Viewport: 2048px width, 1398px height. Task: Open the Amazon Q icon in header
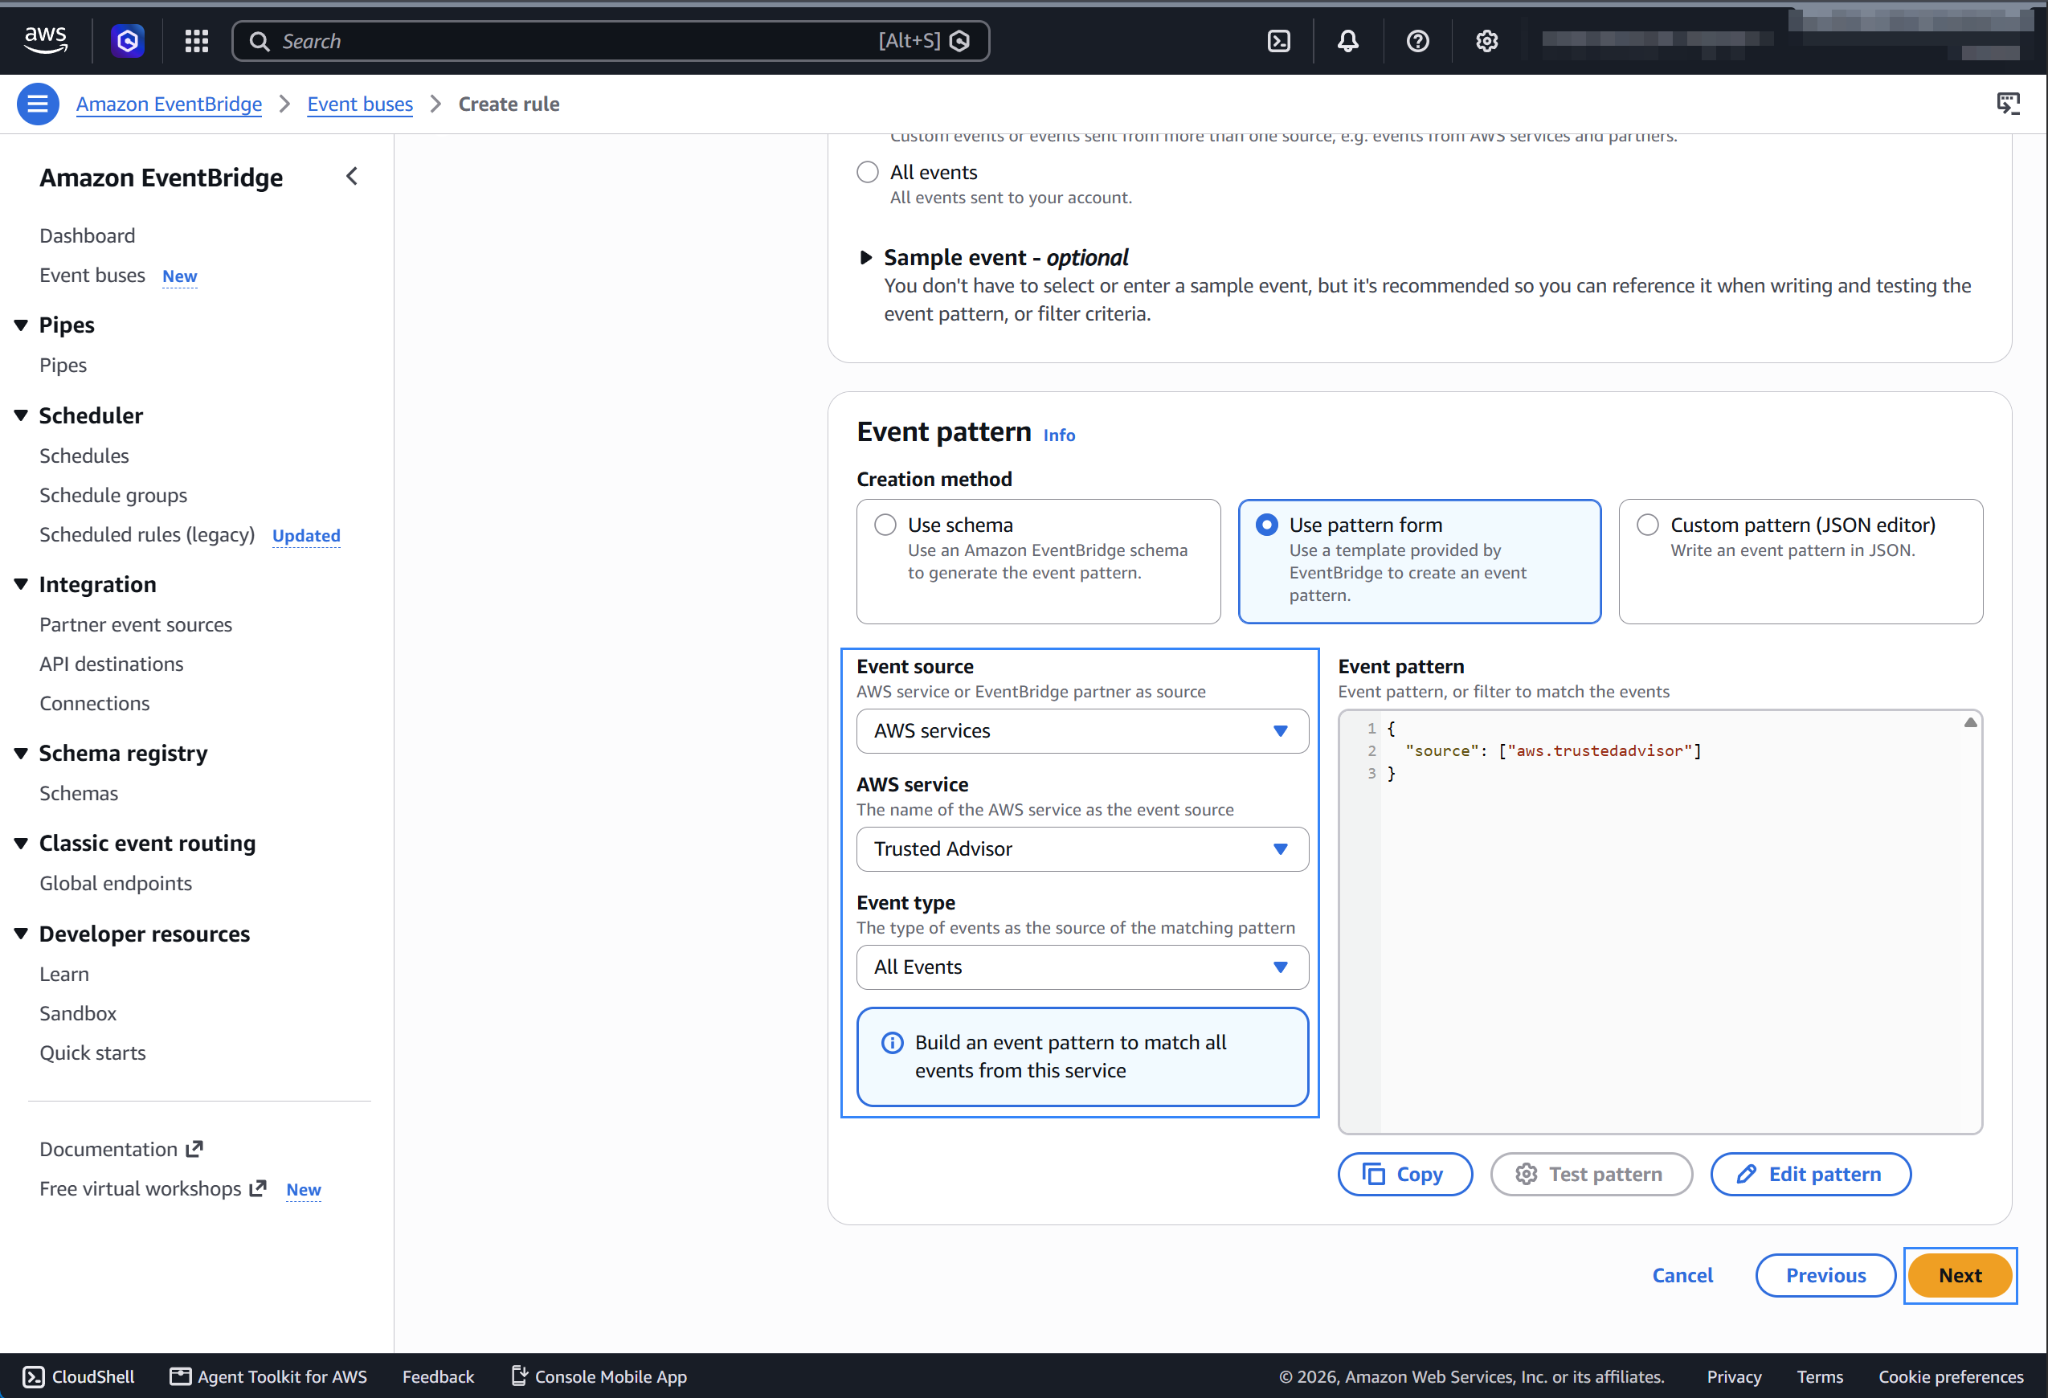127,41
